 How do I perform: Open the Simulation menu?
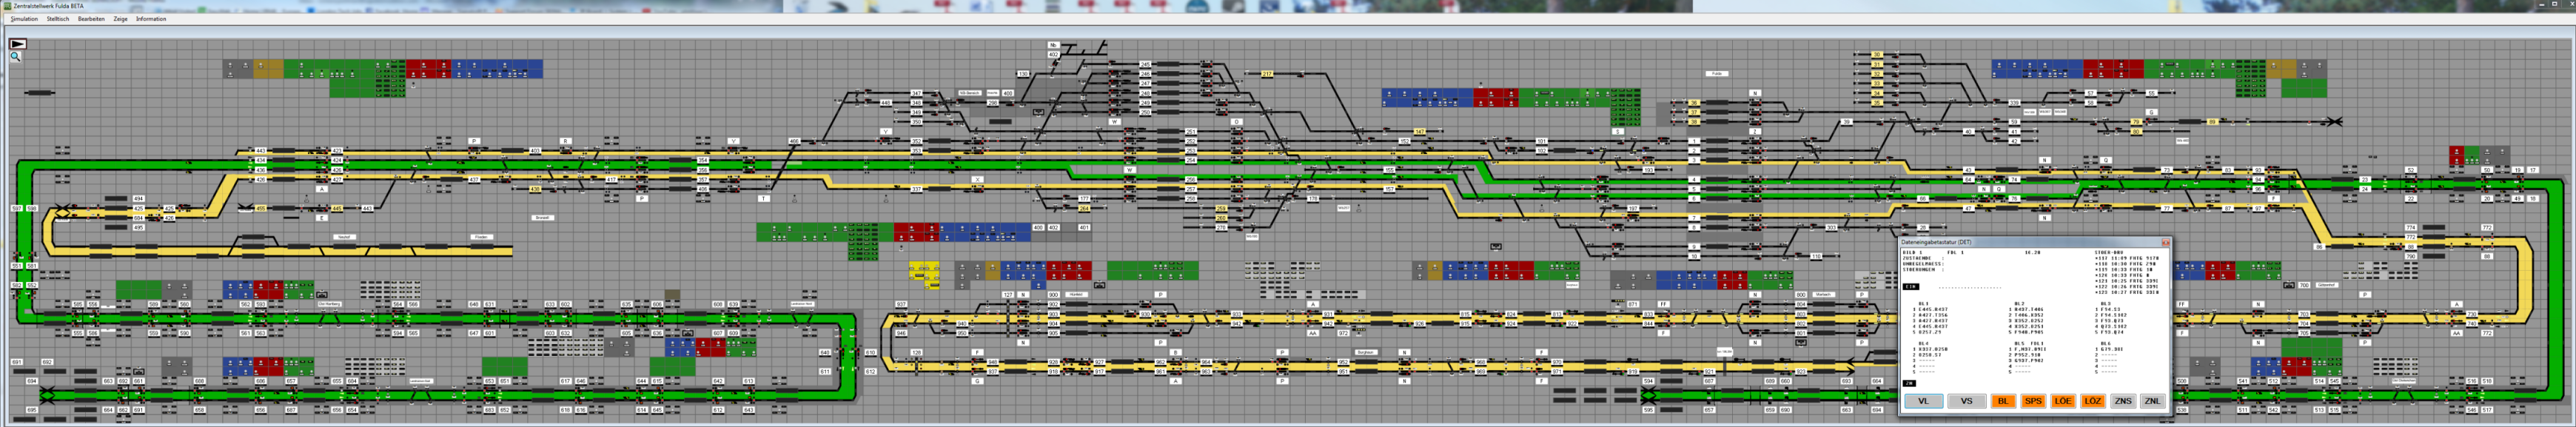(24, 19)
